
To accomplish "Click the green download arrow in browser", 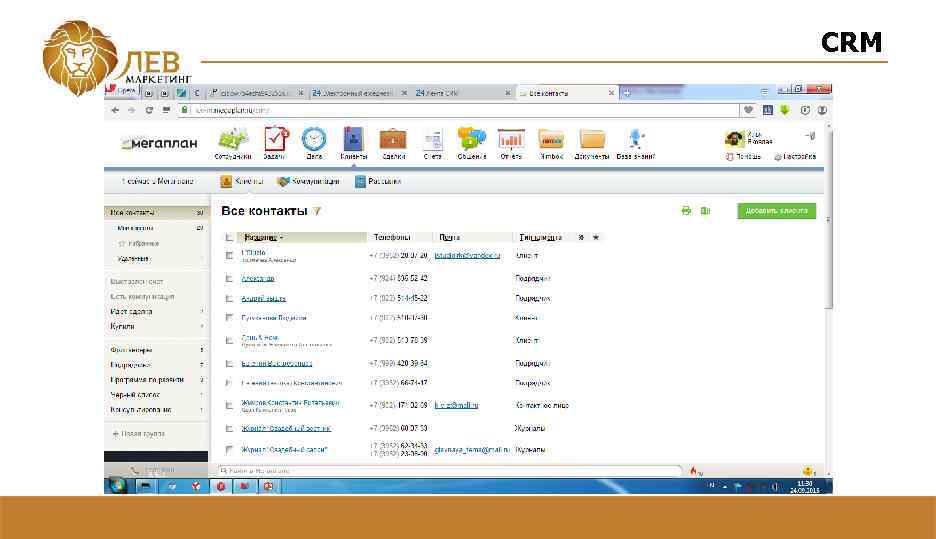I will [x=784, y=110].
